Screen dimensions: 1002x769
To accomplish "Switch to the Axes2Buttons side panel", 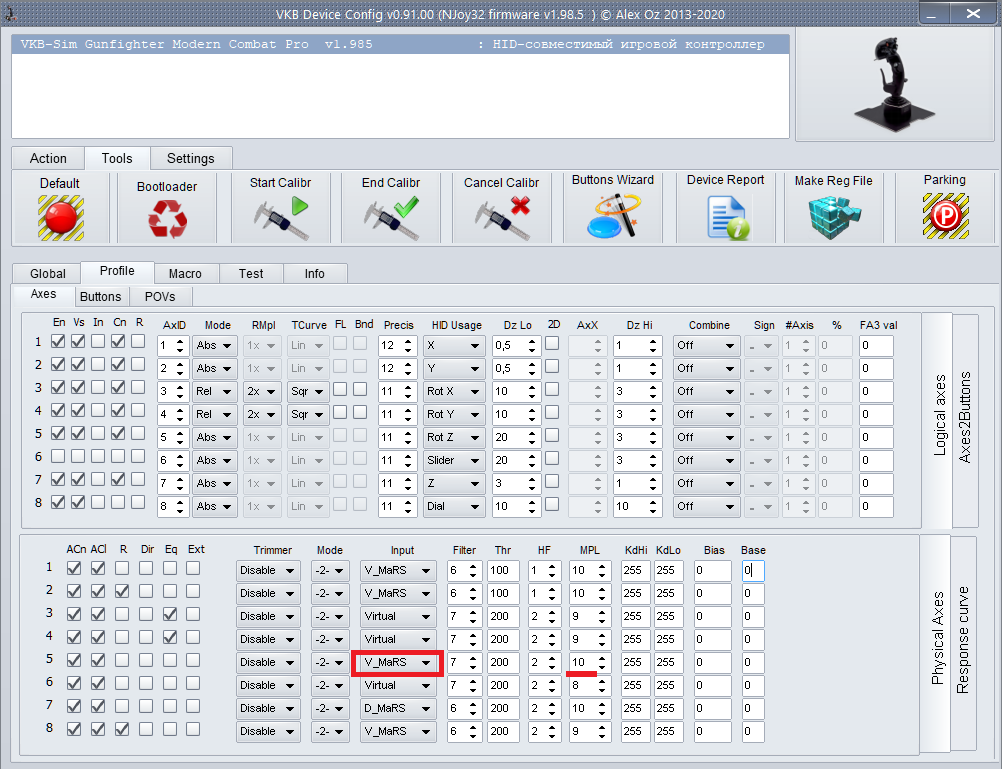I will 965,420.
